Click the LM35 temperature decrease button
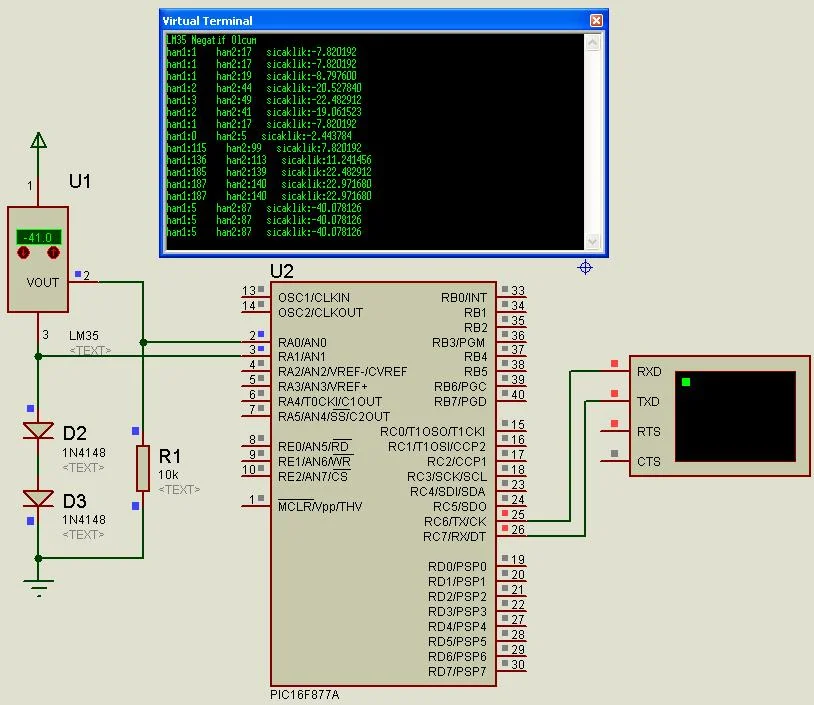The height and width of the screenshot is (705, 814). [x=23, y=253]
